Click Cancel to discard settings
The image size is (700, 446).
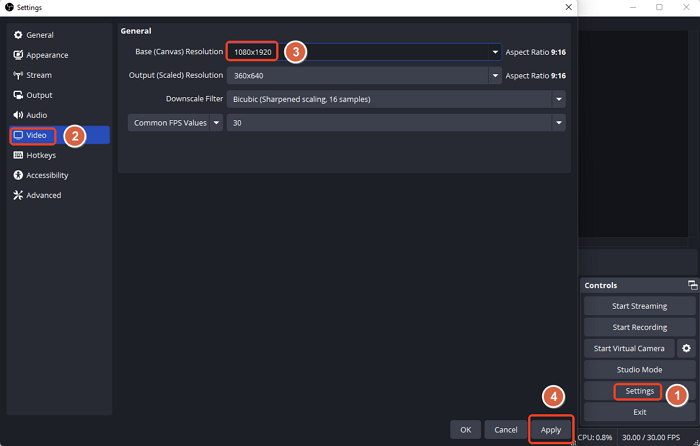505,429
